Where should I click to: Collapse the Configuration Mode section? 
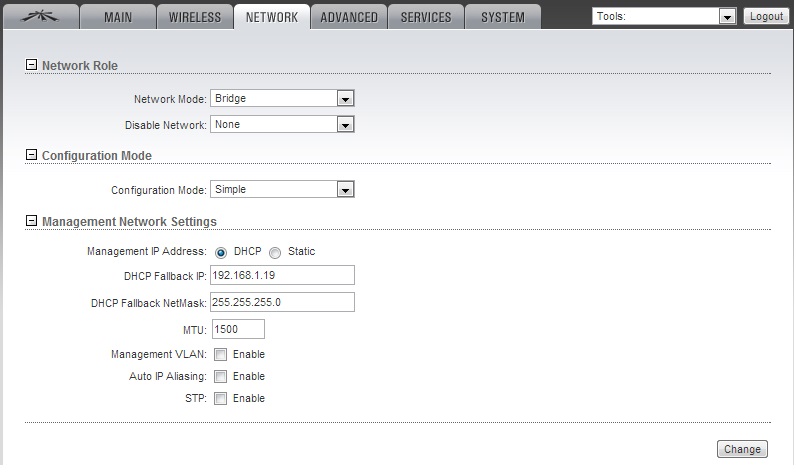click(31, 155)
